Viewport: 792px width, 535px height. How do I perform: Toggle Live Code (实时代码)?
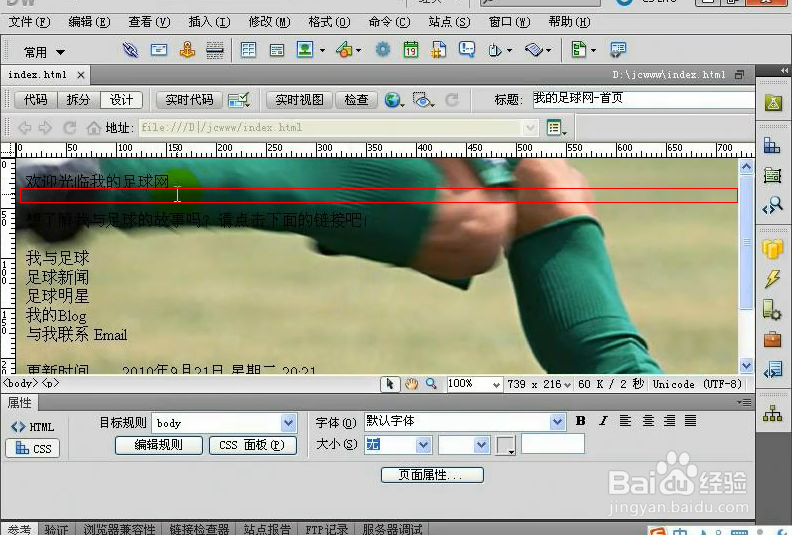(x=189, y=100)
